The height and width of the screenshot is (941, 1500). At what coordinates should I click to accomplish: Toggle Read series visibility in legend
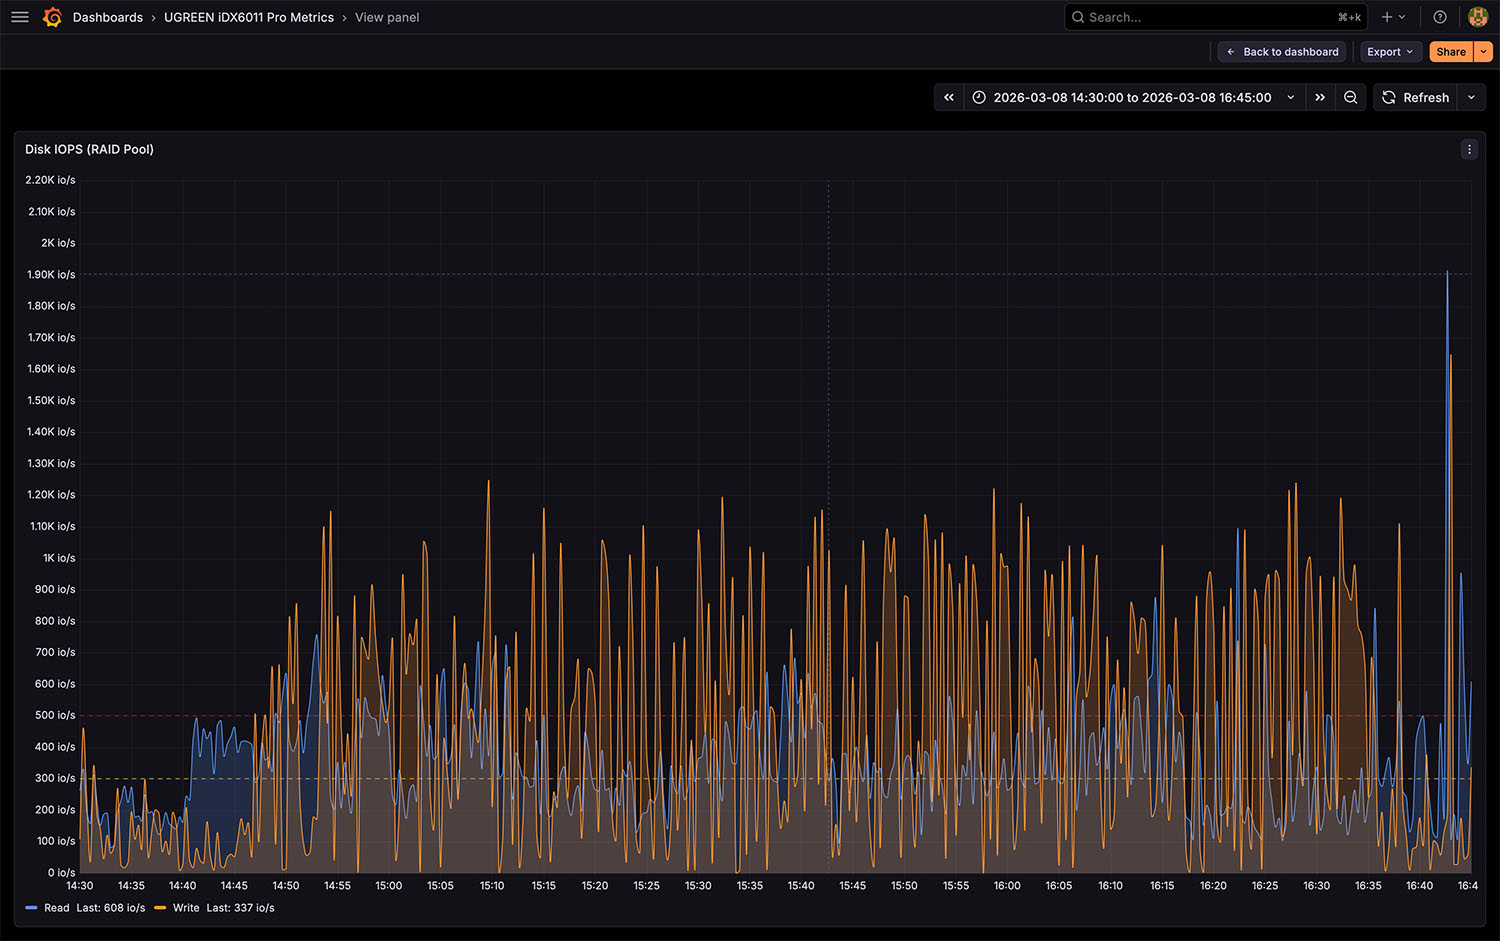tap(57, 908)
